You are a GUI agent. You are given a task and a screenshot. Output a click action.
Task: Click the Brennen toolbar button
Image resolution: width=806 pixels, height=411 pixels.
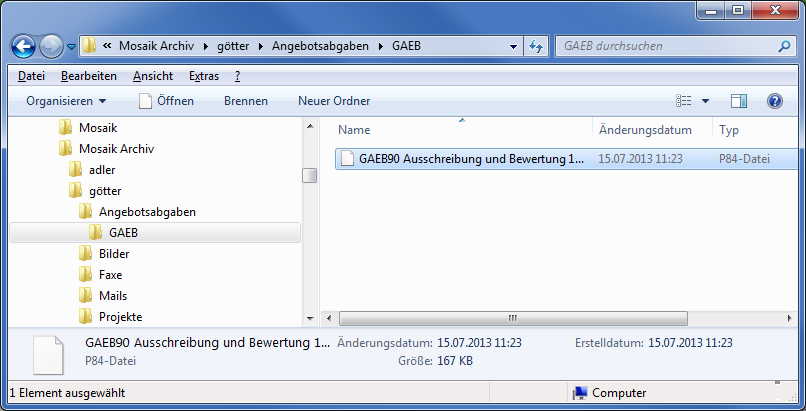click(x=246, y=101)
